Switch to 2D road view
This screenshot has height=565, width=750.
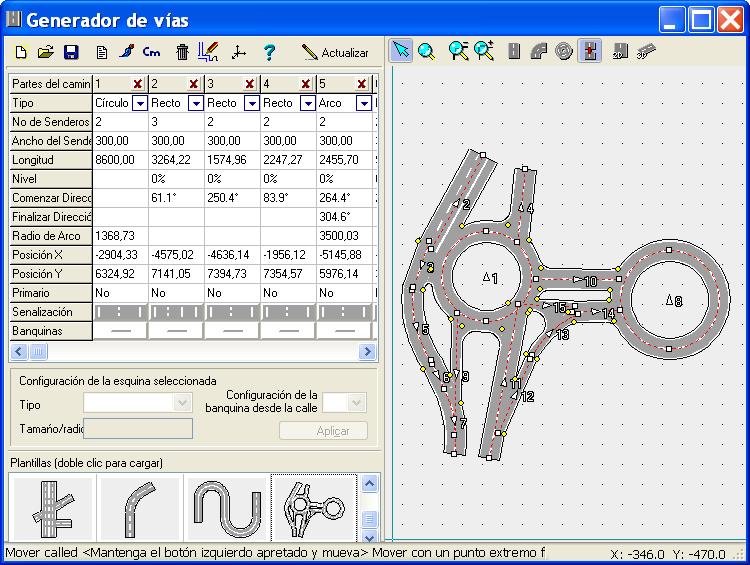tap(620, 51)
